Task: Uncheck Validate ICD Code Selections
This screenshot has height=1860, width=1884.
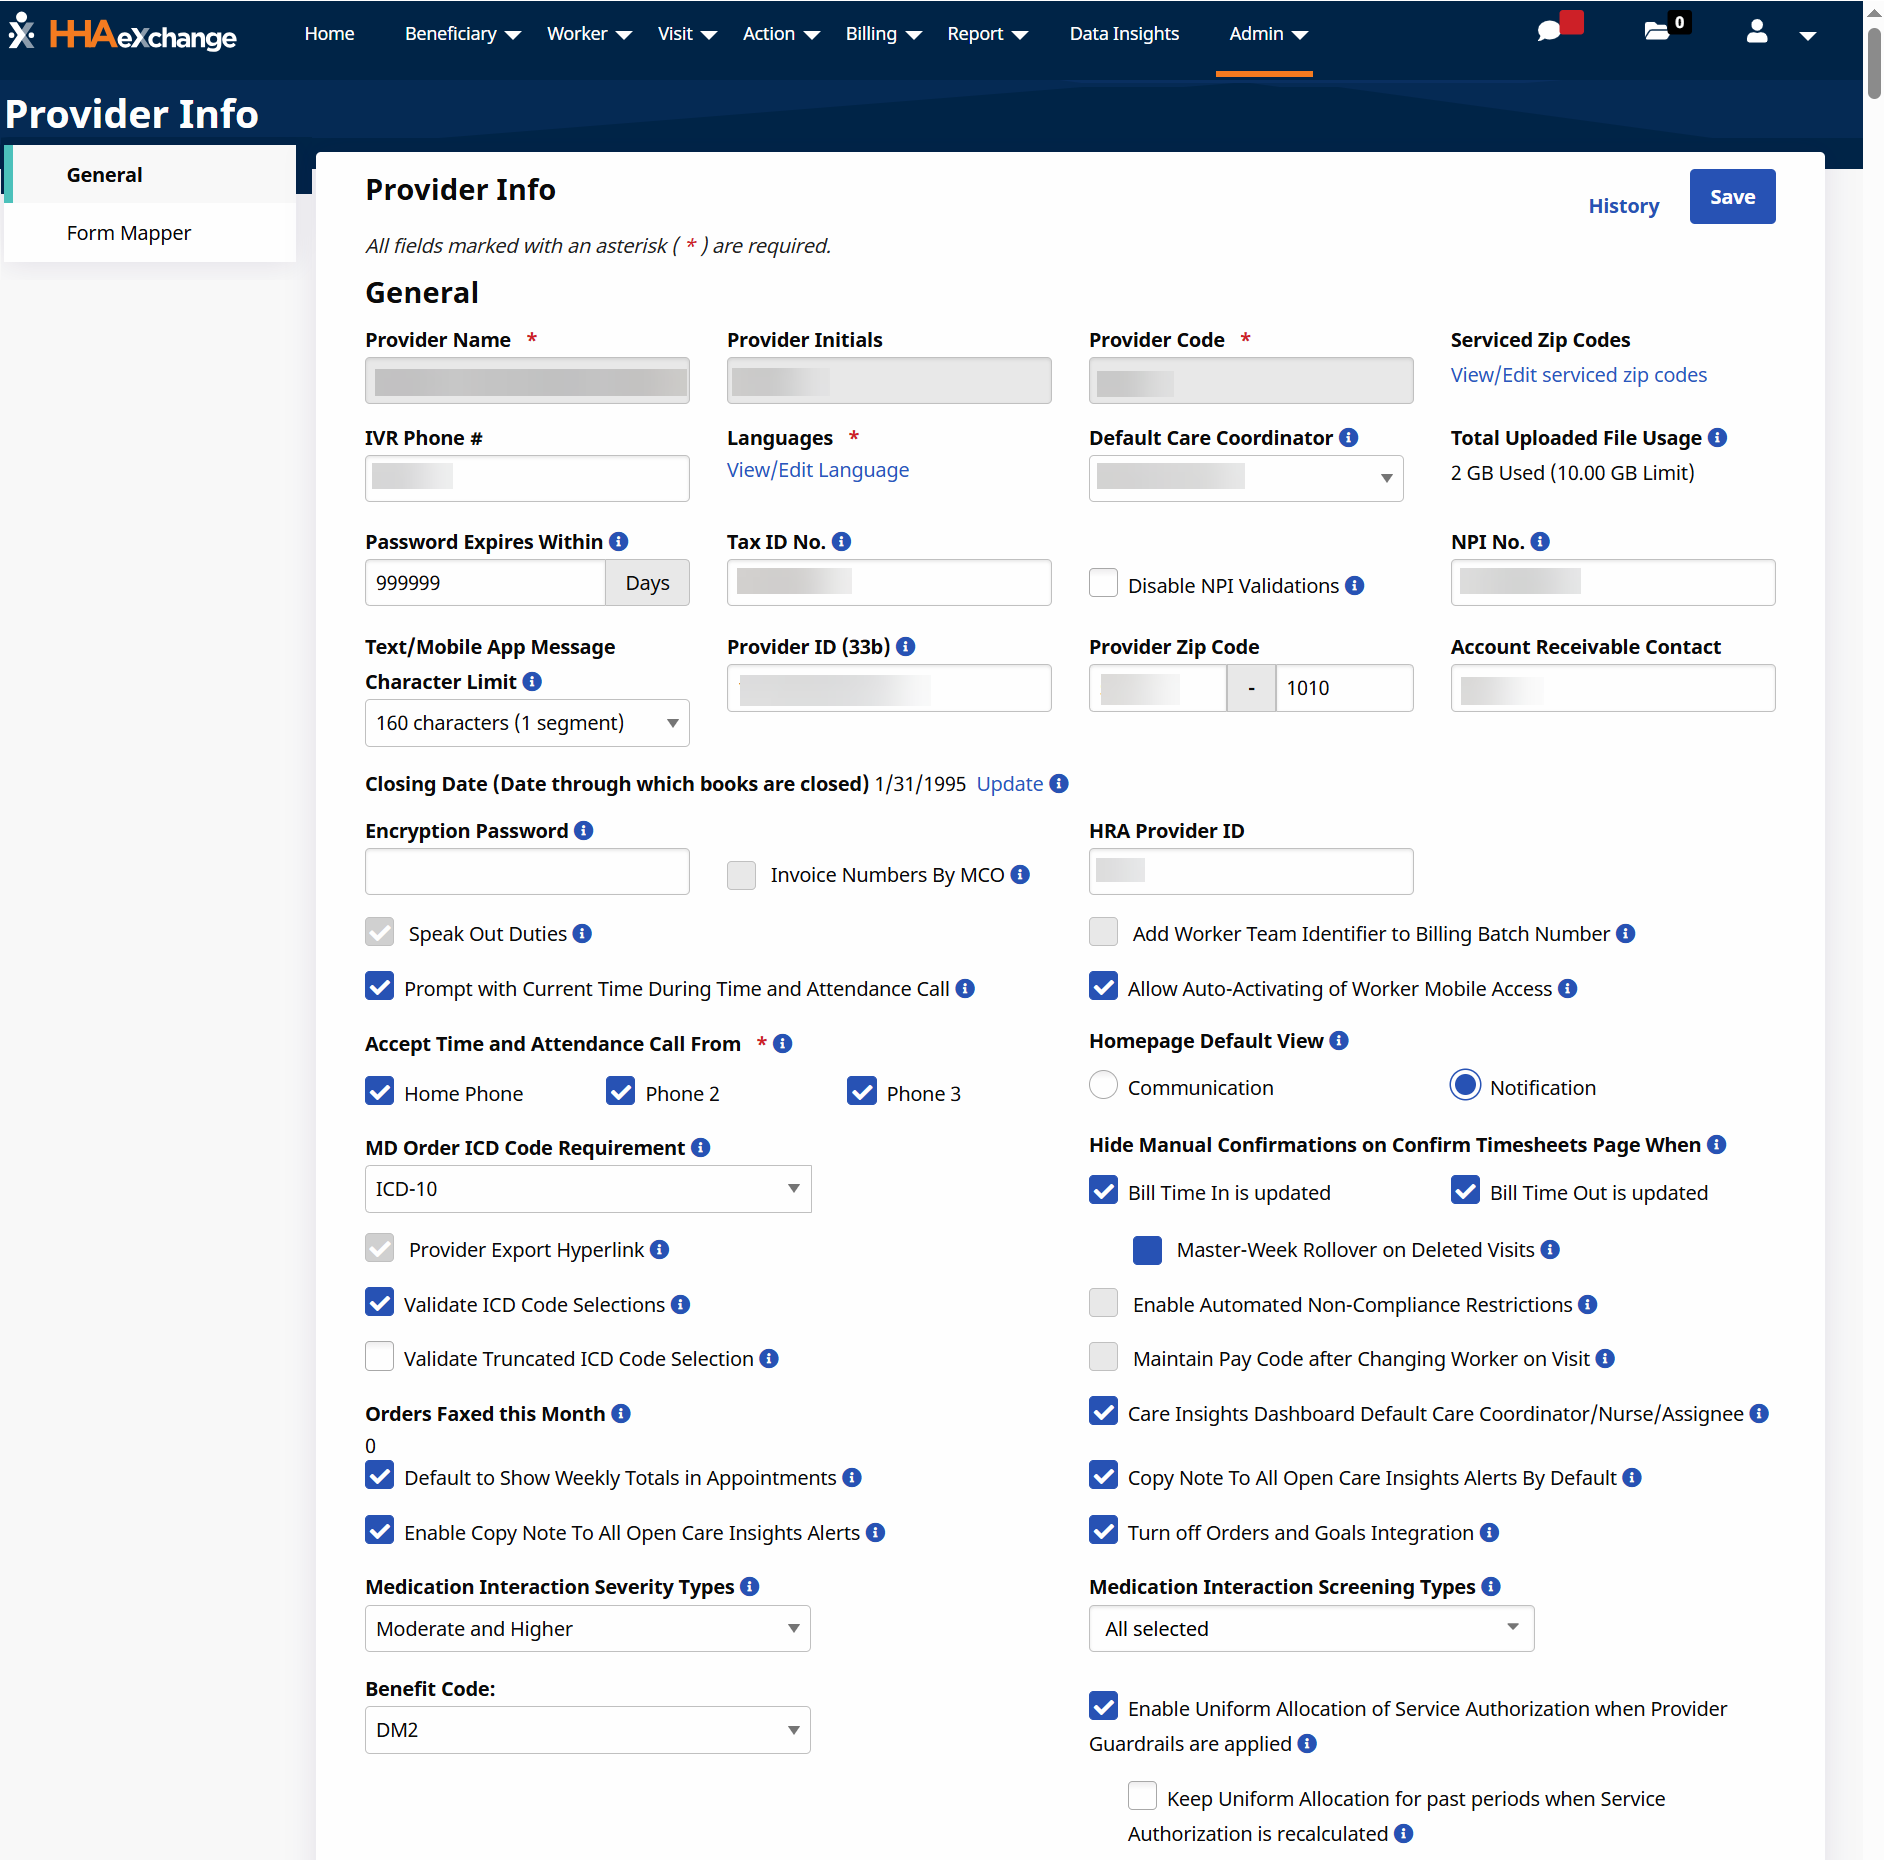Action: tap(380, 1303)
